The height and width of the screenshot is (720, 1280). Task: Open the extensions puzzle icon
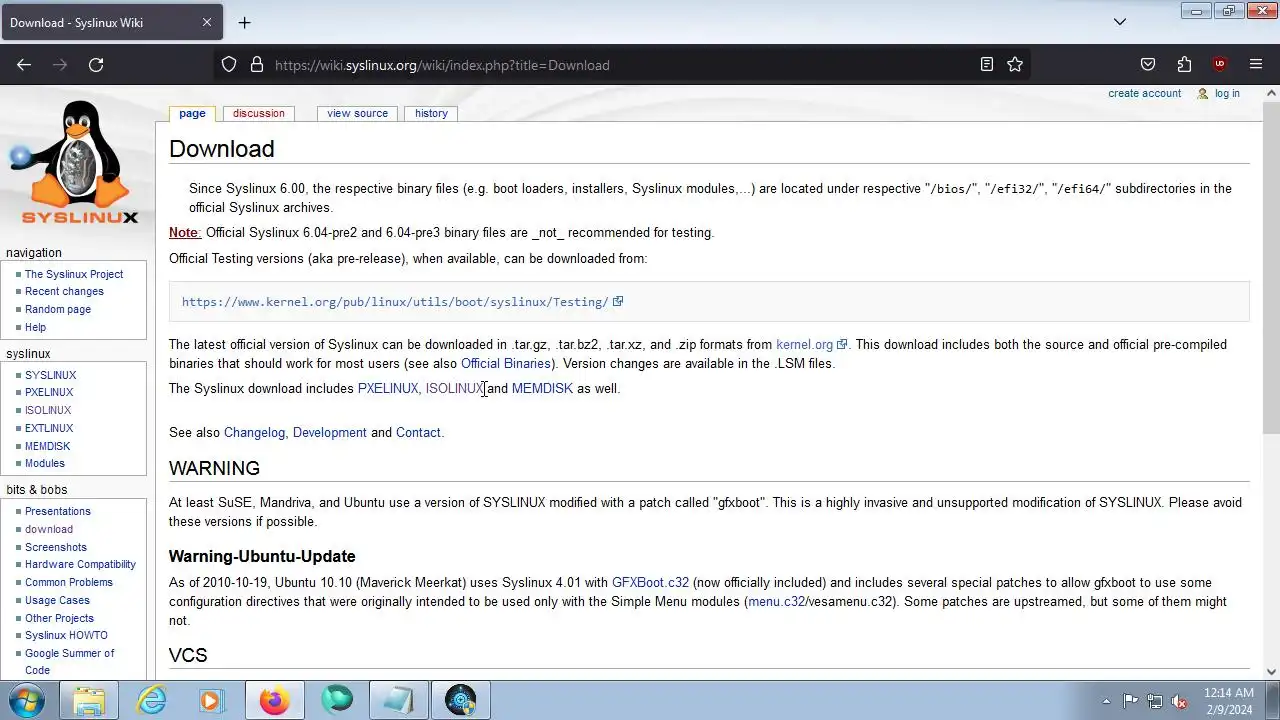tap(1184, 65)
